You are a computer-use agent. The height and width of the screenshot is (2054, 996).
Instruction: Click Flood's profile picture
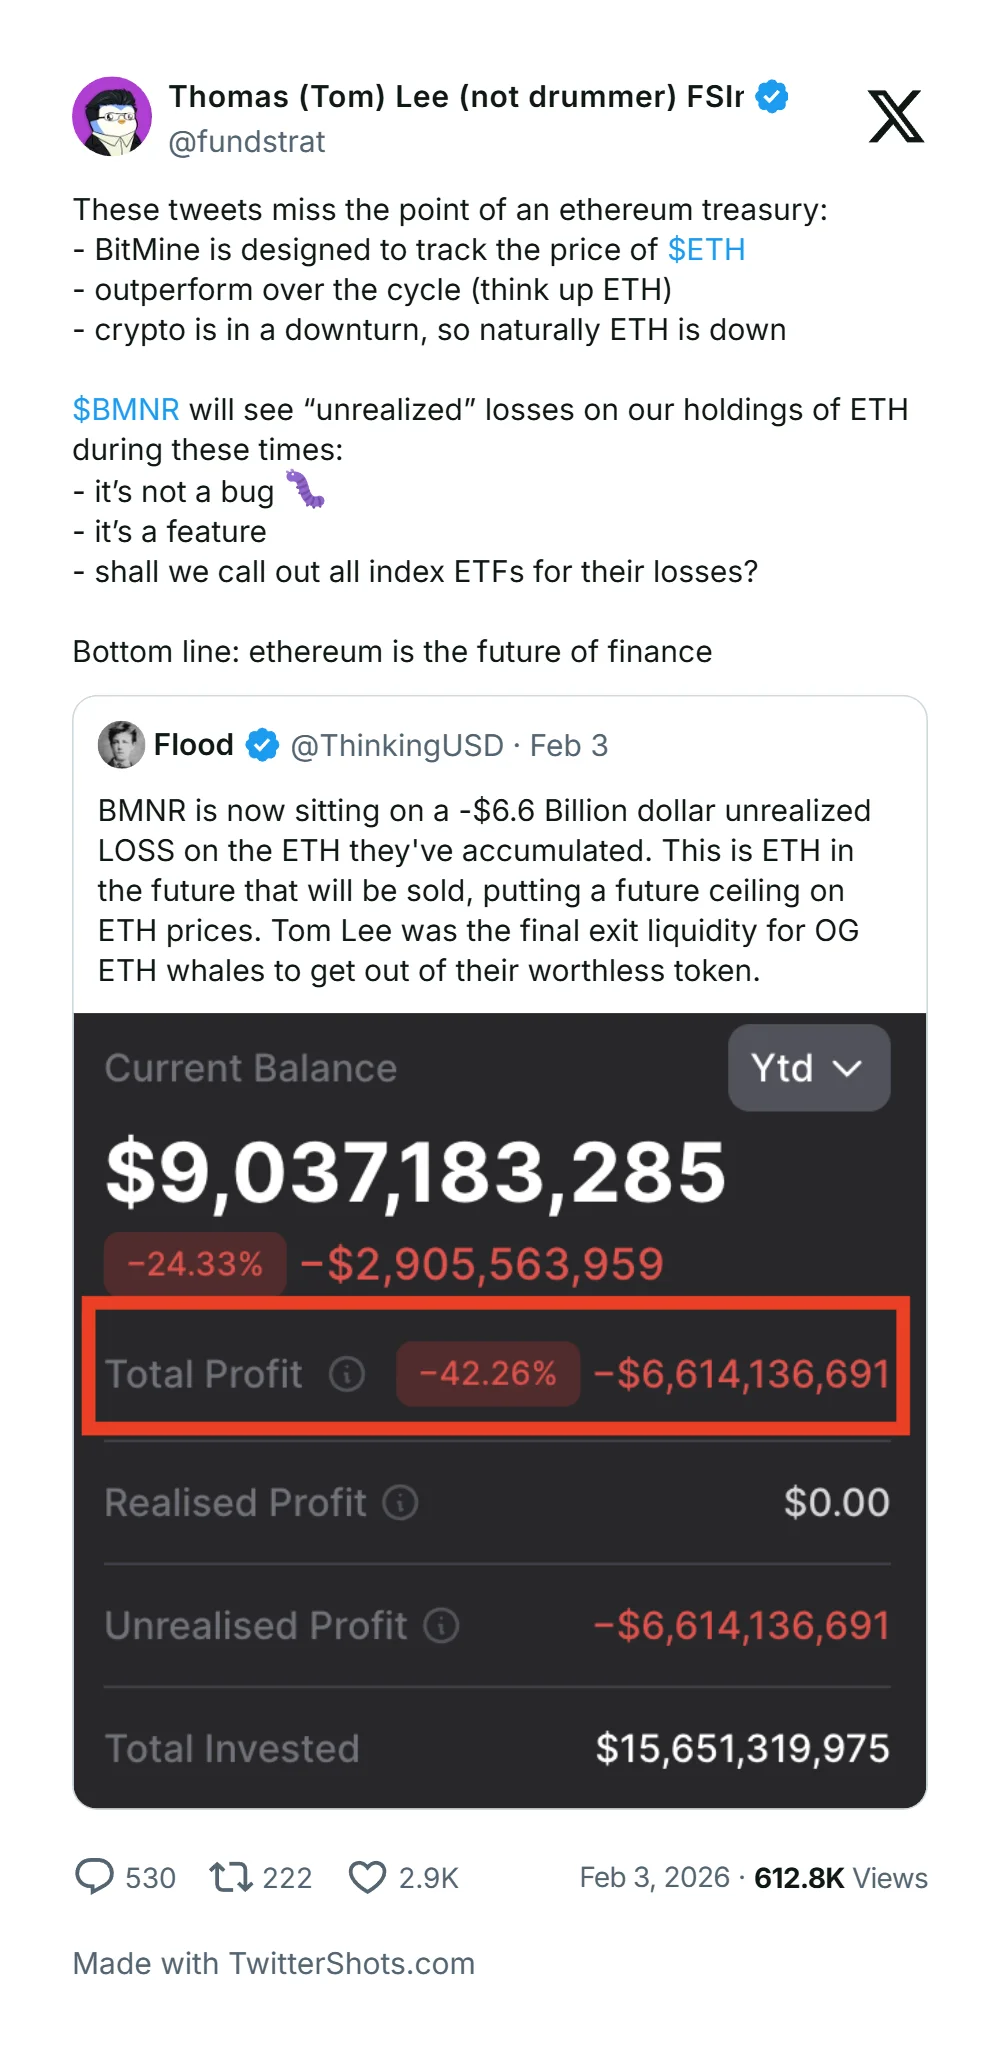121,744
